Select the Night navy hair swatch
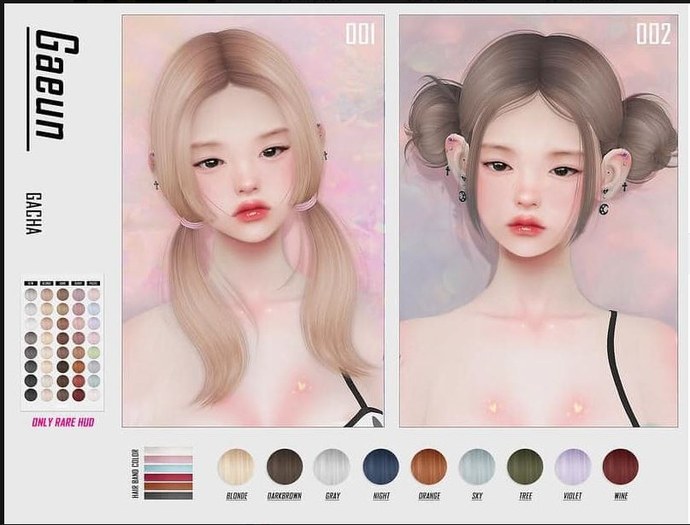 [381, 466]
